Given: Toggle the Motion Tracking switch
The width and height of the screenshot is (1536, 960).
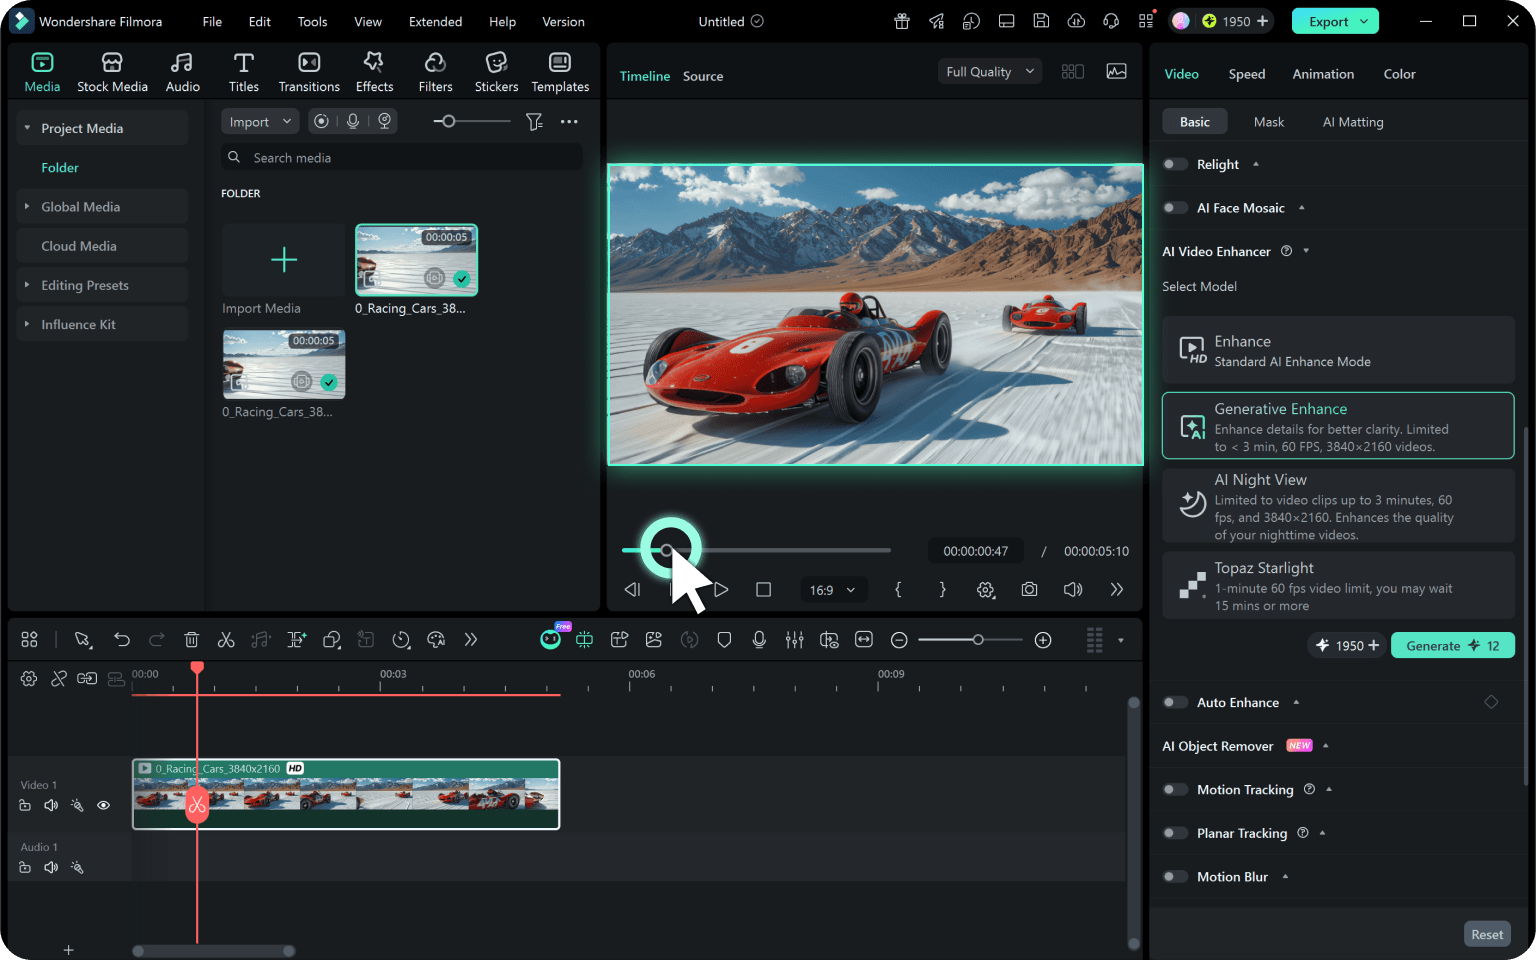Looking at the screenshot, I should (x=1175, y=790).
